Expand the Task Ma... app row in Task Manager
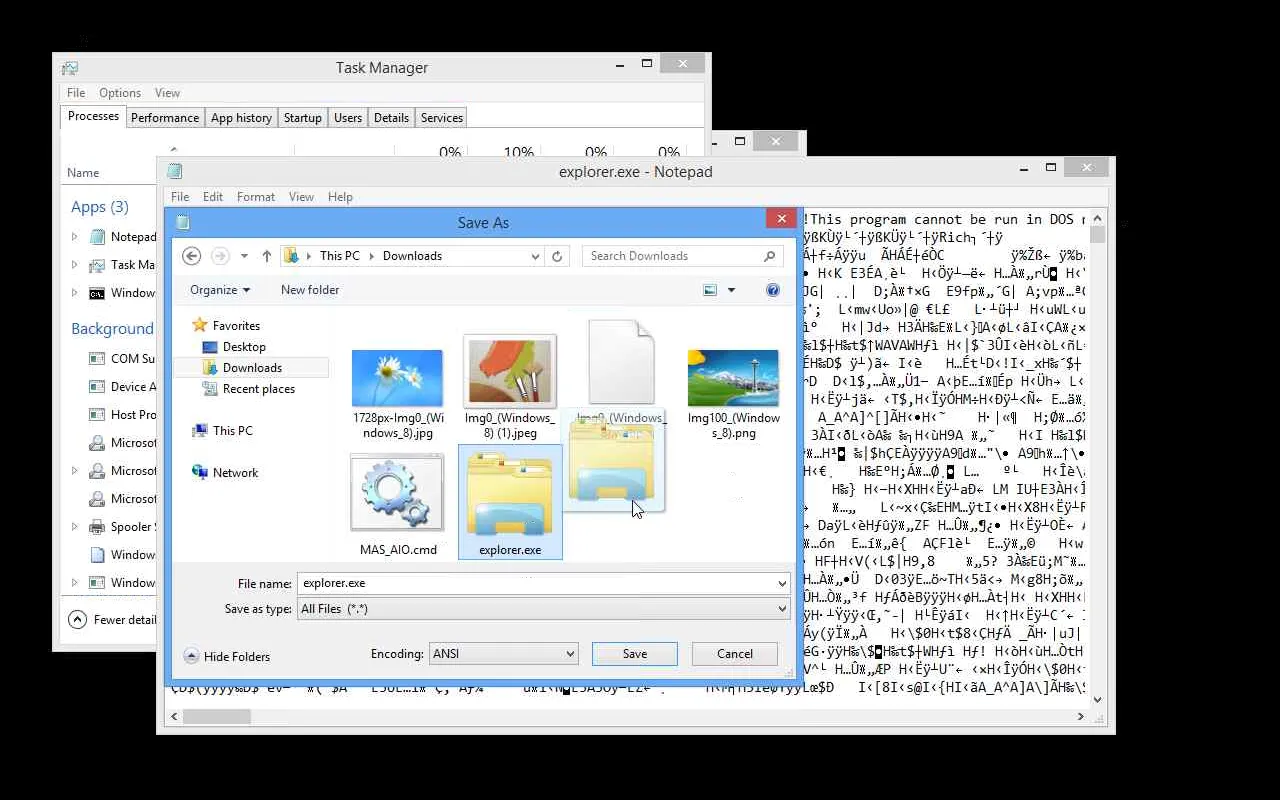The image size is (1280, 800). coord(75,265)
